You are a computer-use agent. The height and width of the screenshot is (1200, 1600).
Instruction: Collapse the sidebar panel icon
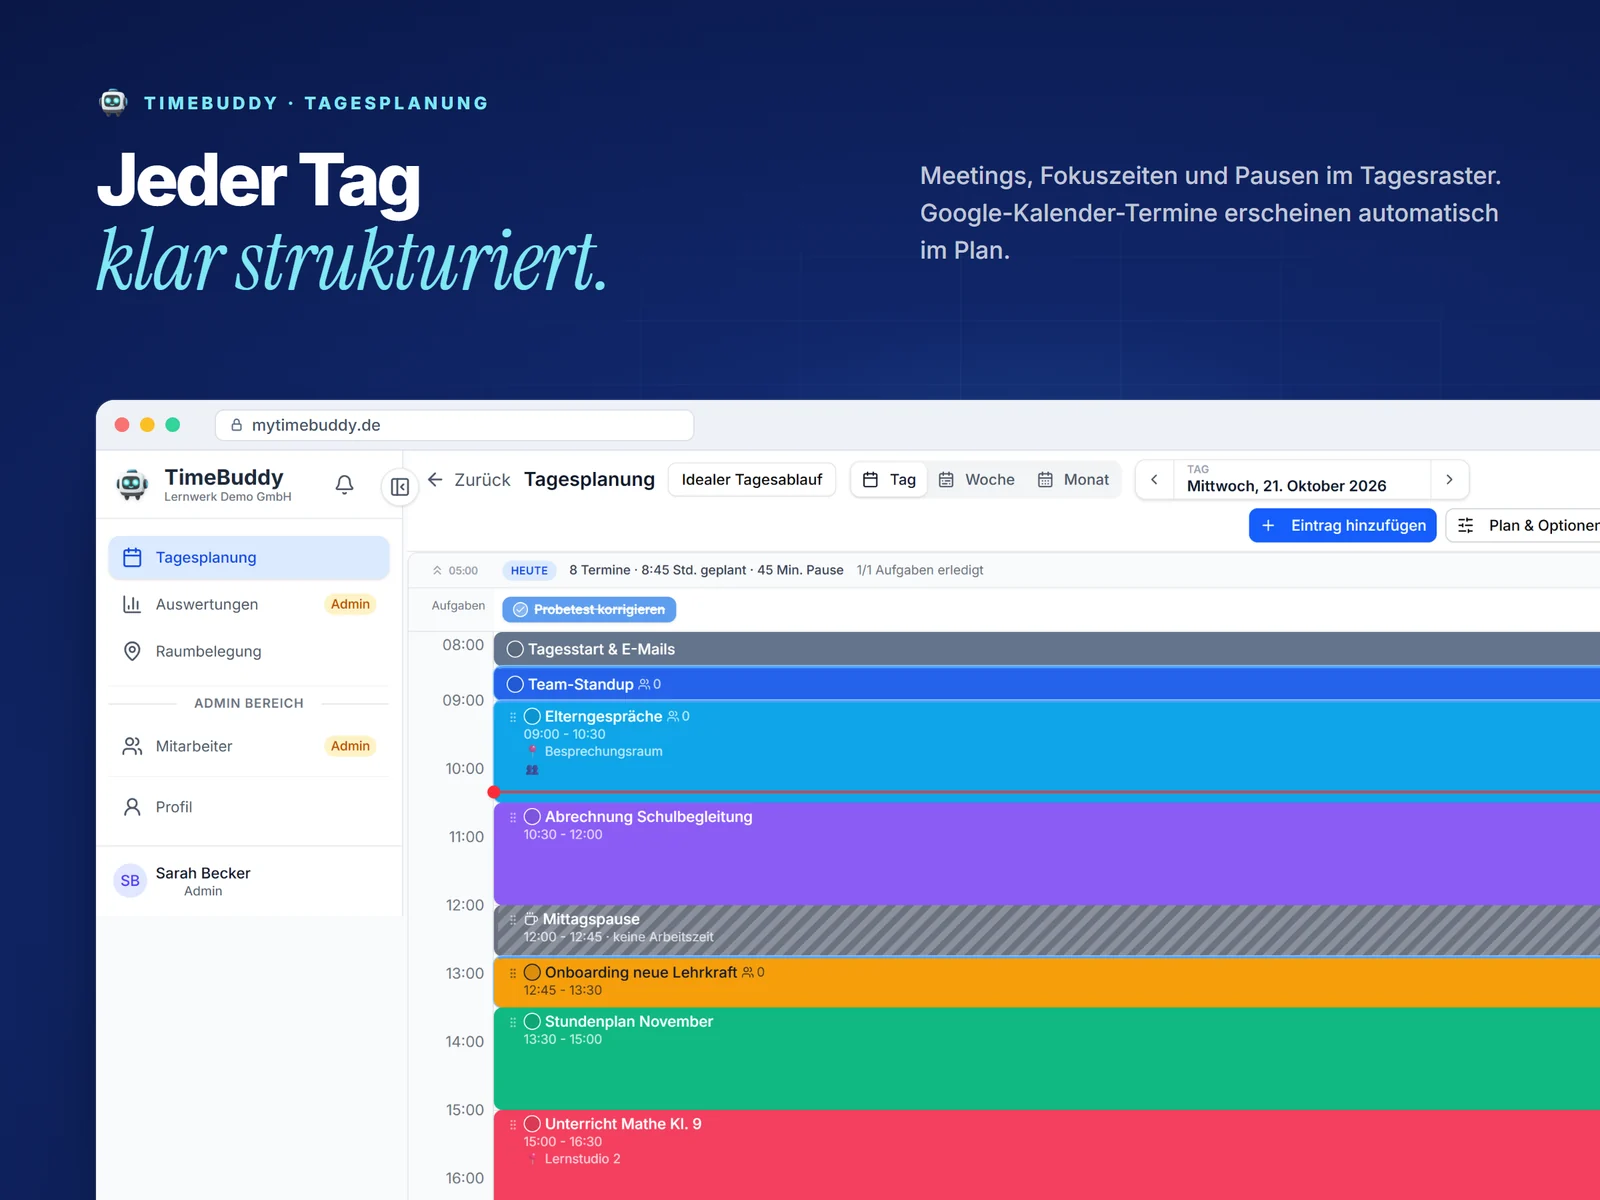(x=400, y=487)
